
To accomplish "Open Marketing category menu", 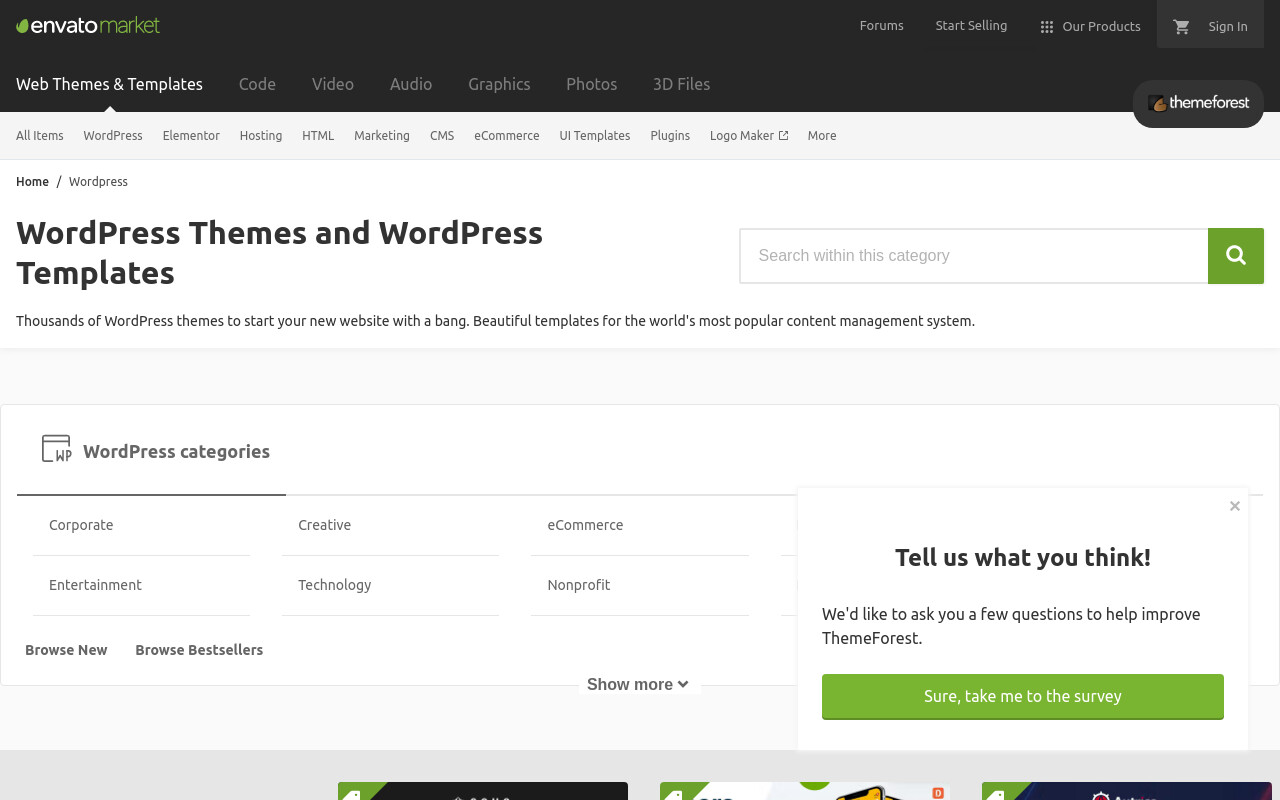I will coord(382,136).
